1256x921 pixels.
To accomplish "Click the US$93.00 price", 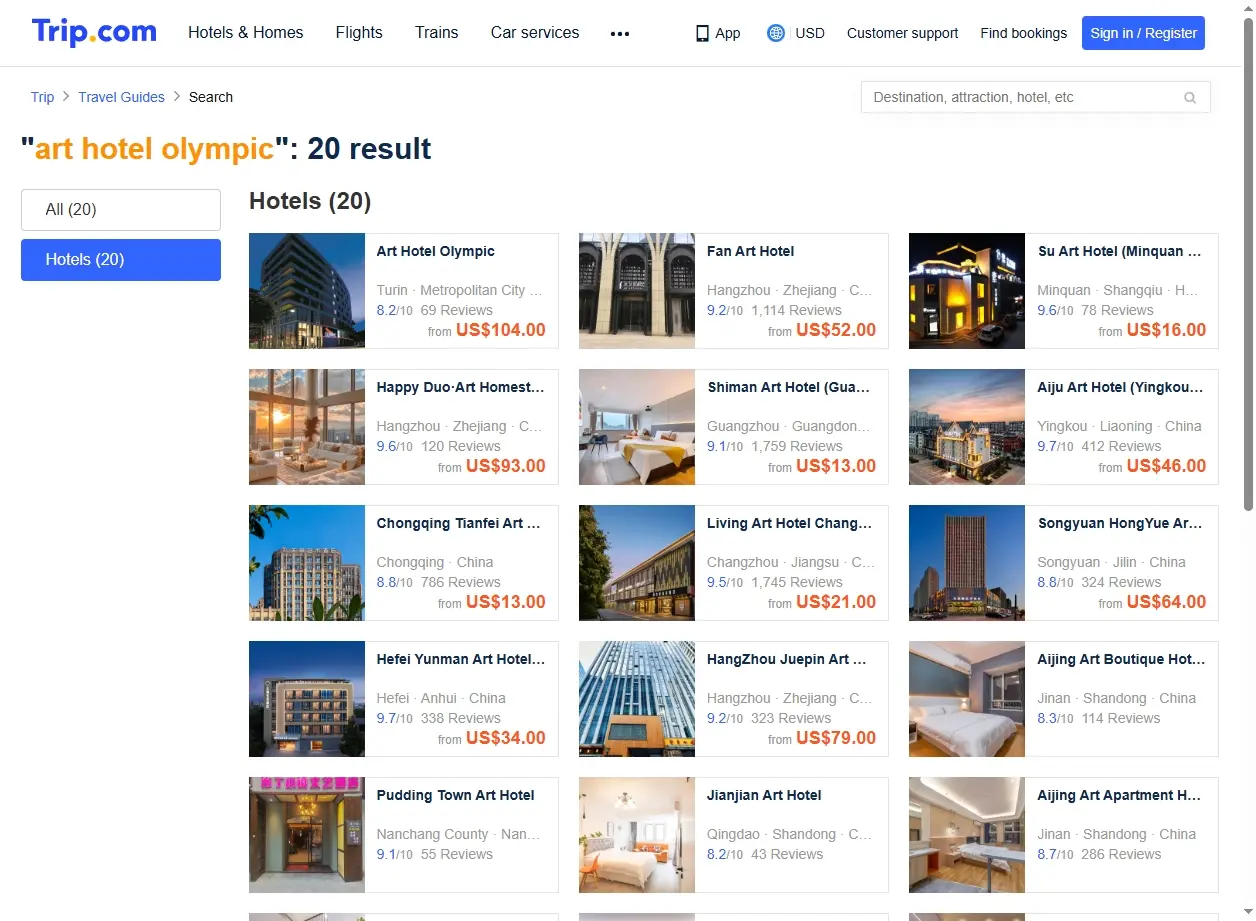I will (506, 466).
